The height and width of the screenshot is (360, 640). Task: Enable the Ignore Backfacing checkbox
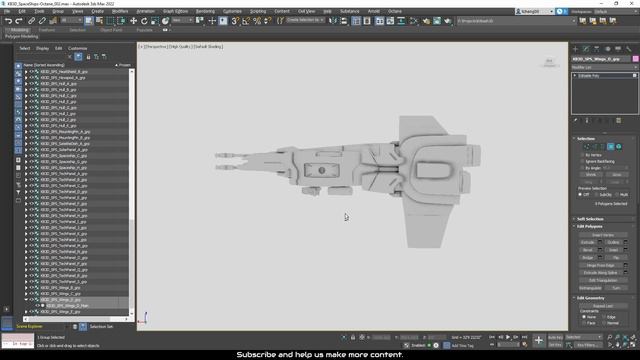582,162
